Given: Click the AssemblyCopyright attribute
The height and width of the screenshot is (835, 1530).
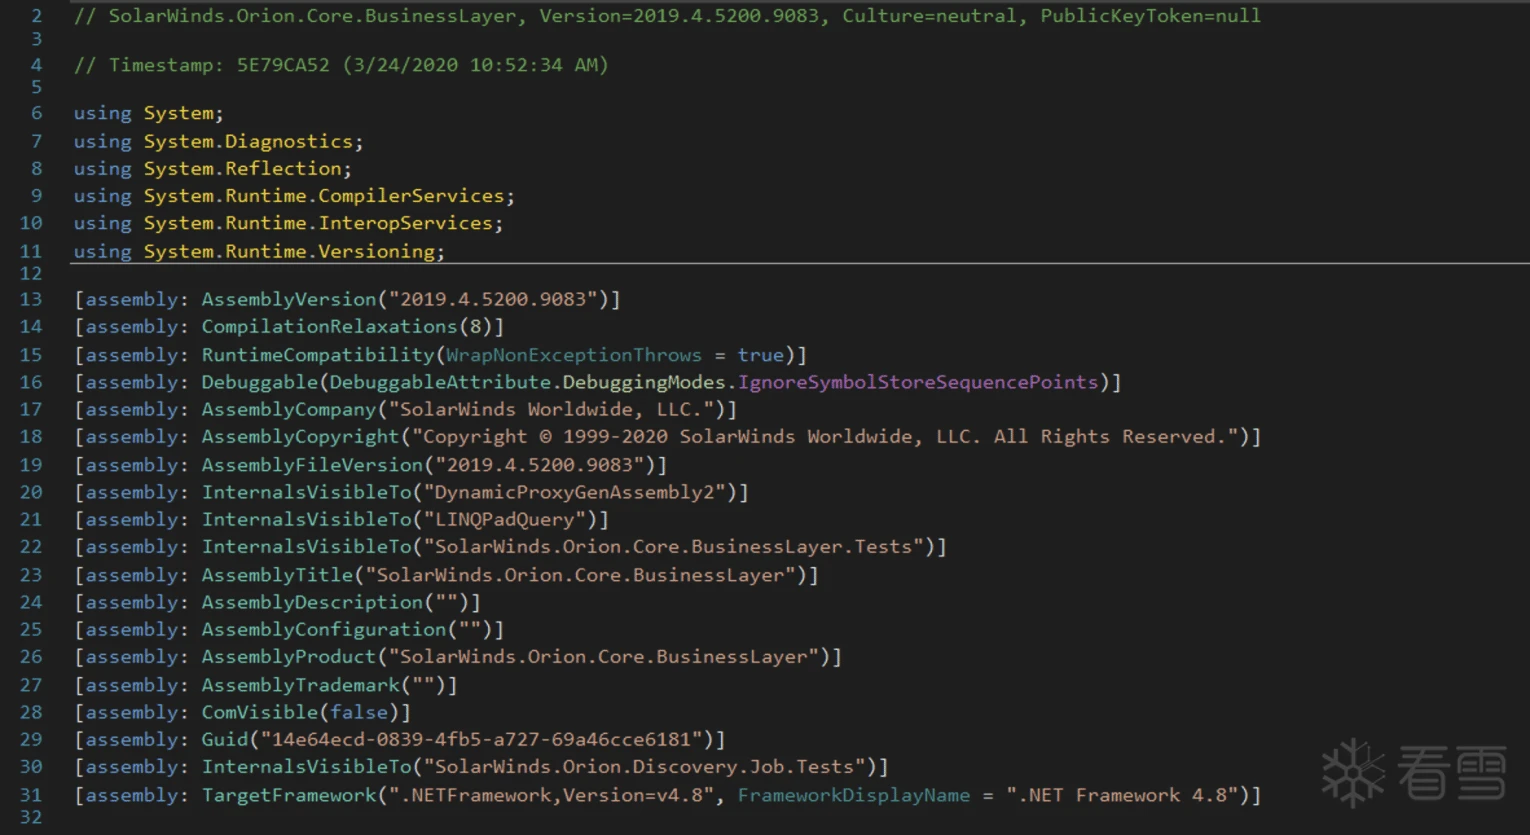Looking at the screenshot, I should coord(300,437).
